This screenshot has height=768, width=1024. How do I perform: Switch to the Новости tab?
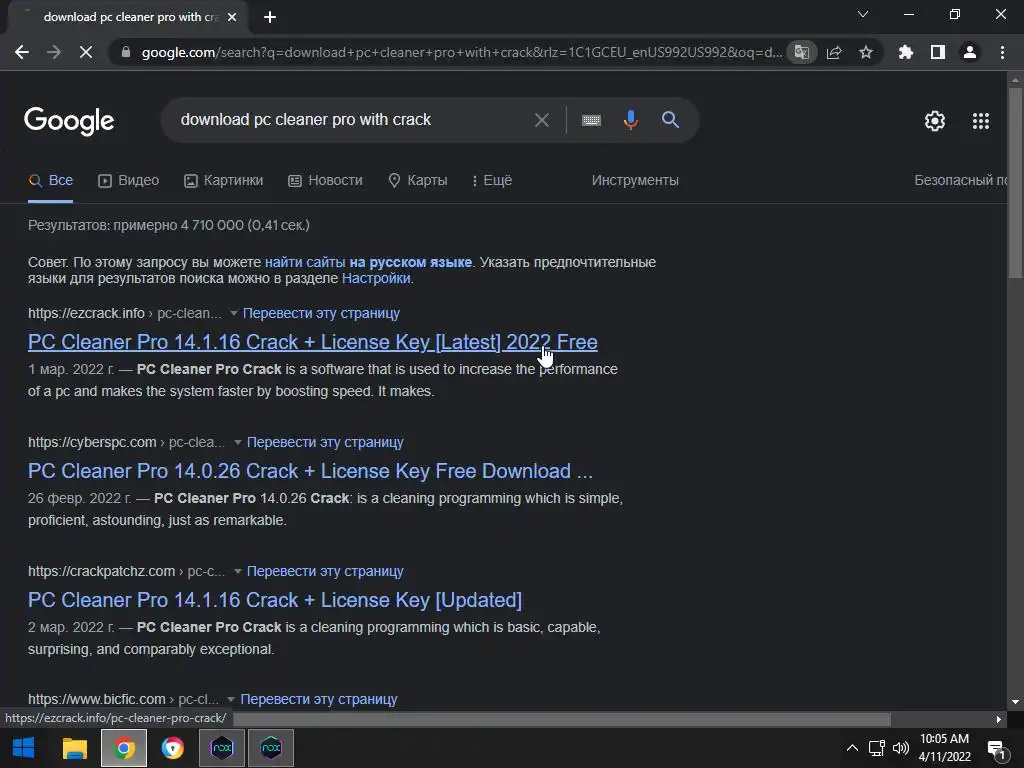325,180
